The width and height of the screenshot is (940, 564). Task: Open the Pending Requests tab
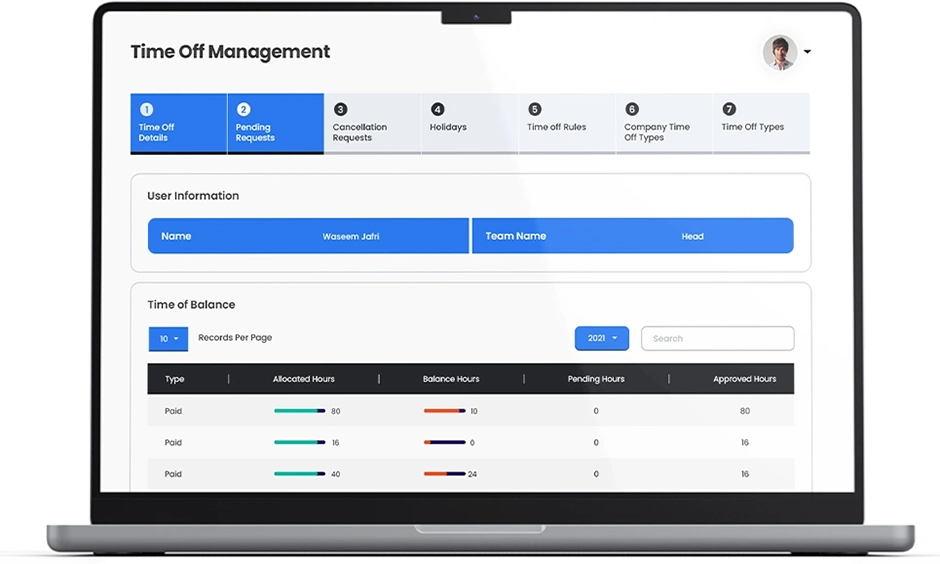(x=276, y=123)
